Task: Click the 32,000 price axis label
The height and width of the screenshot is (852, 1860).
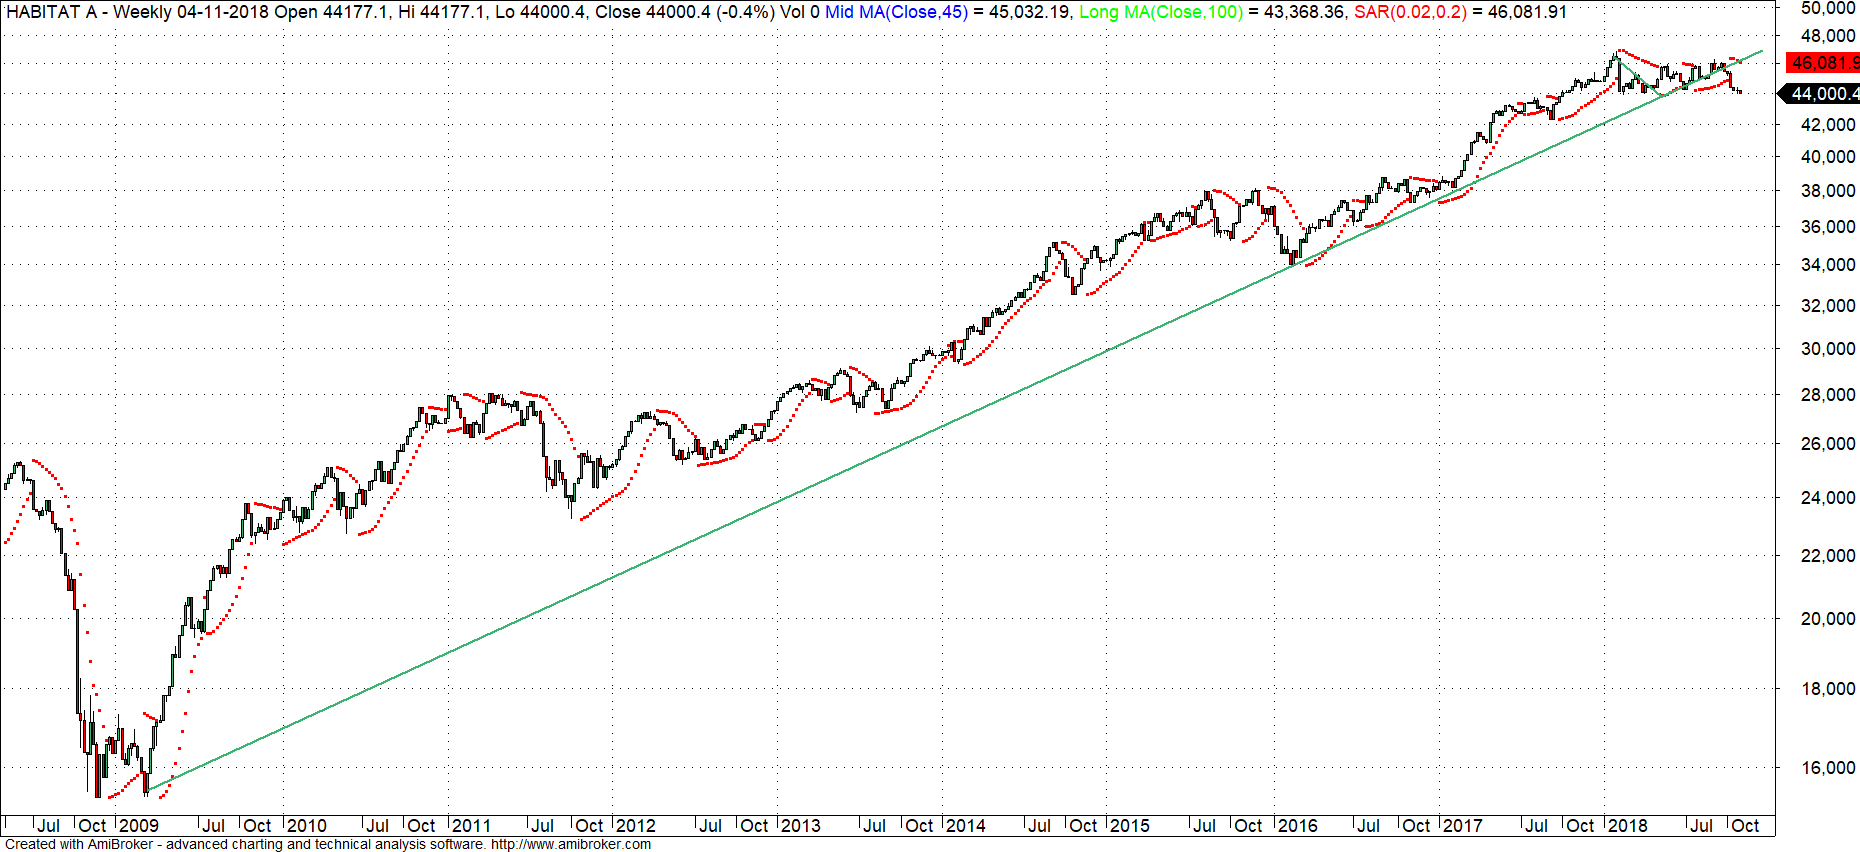Action: (x=1828, y=306)
